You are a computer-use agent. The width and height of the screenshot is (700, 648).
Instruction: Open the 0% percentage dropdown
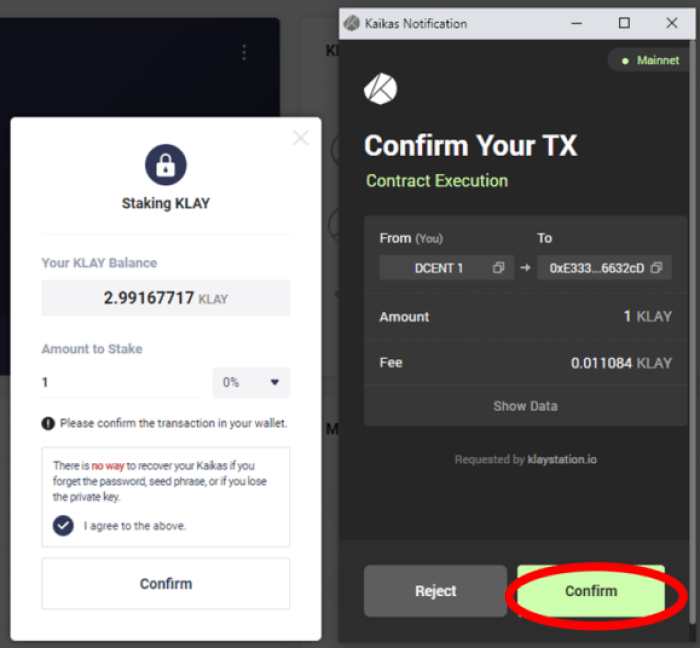point(251,382)
